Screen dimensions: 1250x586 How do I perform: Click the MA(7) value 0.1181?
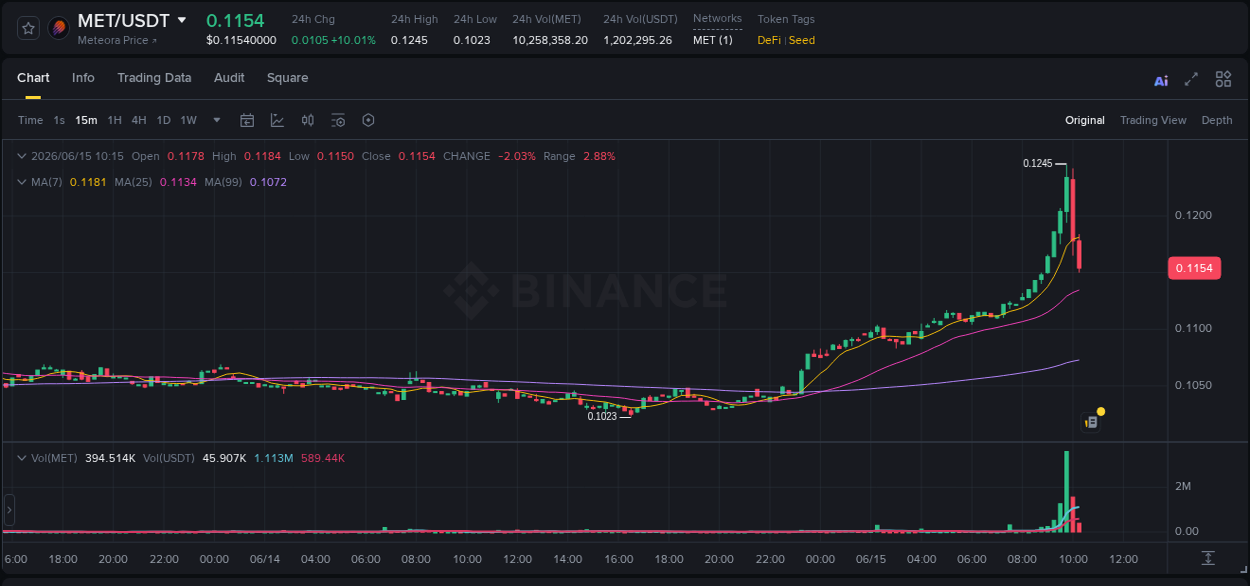click(x=87, y=182)
